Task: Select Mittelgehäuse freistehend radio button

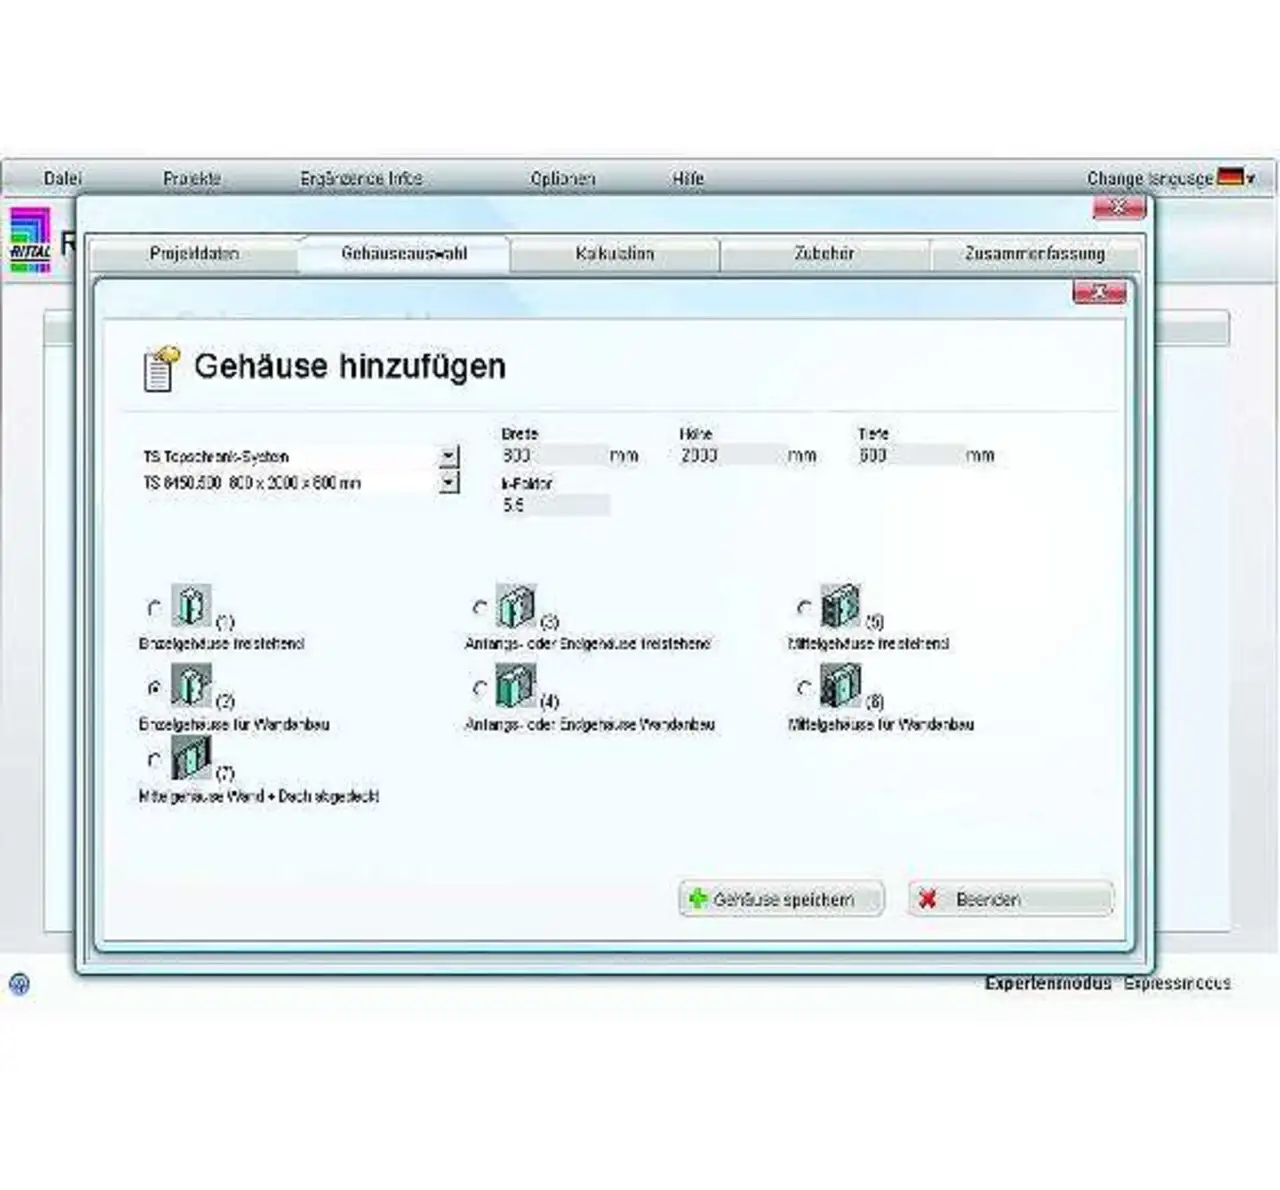Action: pyautogui.click(x=804, y=608)
